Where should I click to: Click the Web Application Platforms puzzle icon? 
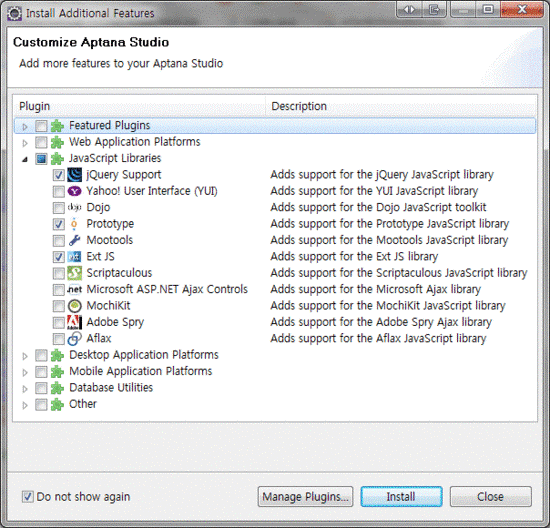point(57,142)
